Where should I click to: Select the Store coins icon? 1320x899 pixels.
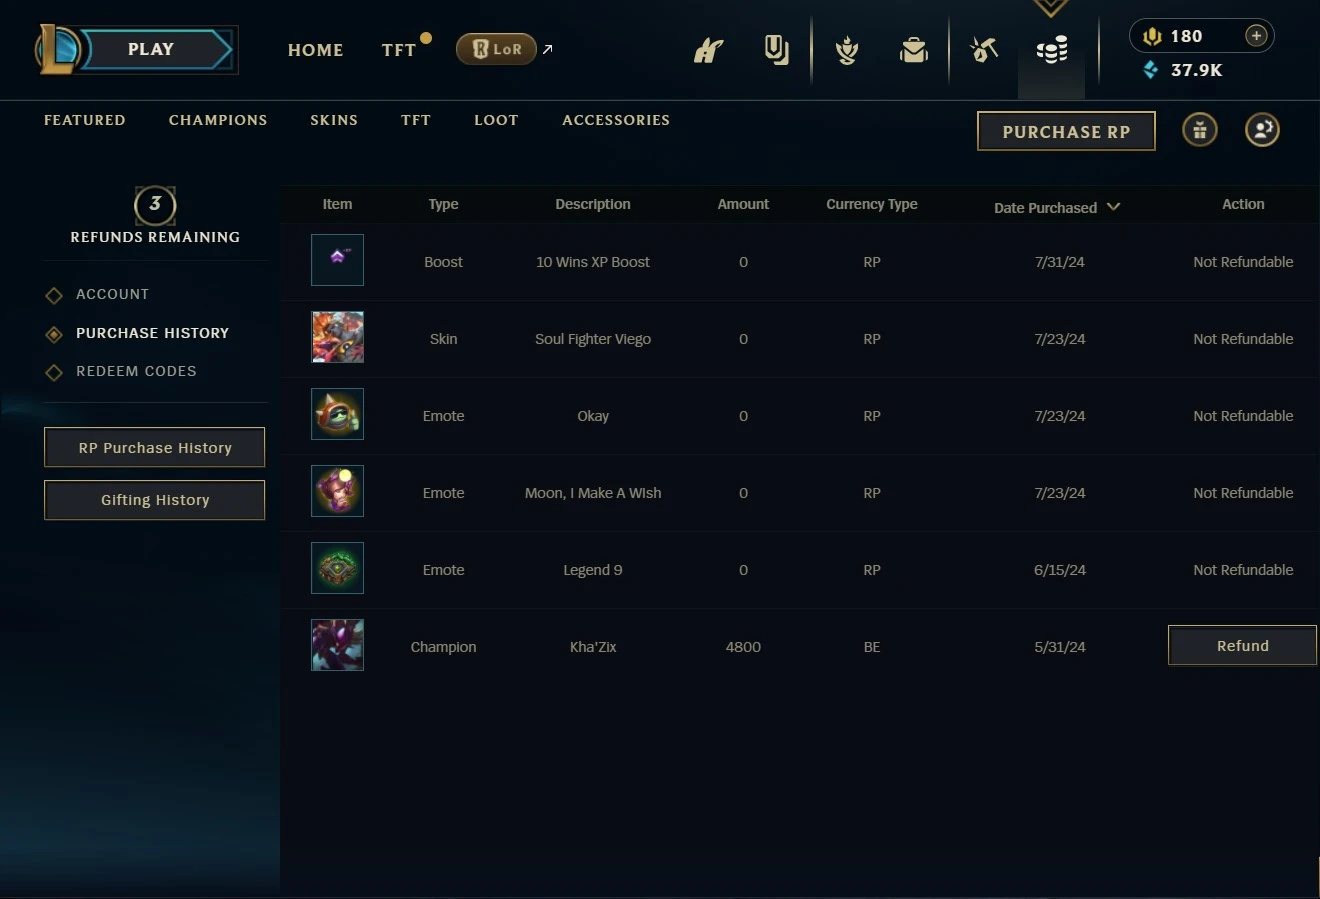tap(1052, 49)
